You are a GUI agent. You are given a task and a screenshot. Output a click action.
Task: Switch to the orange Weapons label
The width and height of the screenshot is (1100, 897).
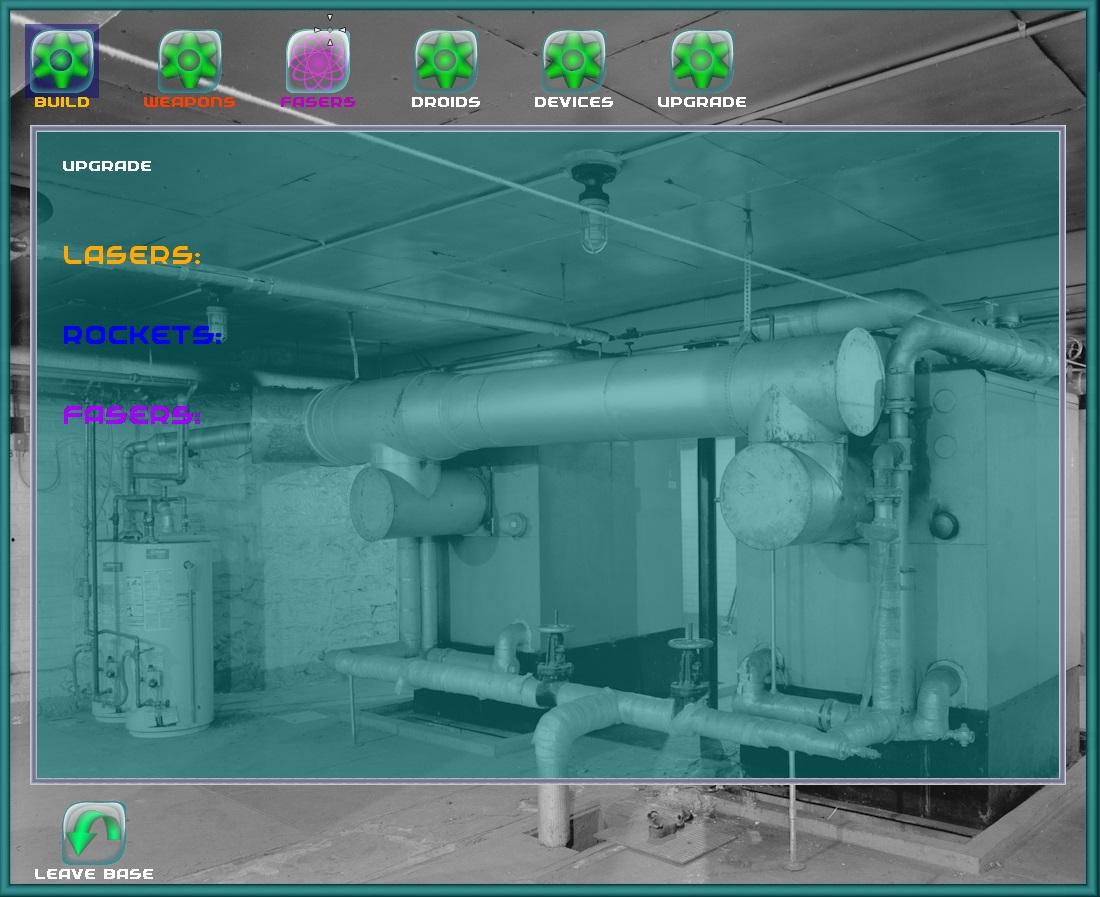pyautogui.click(x=190, y=102)
